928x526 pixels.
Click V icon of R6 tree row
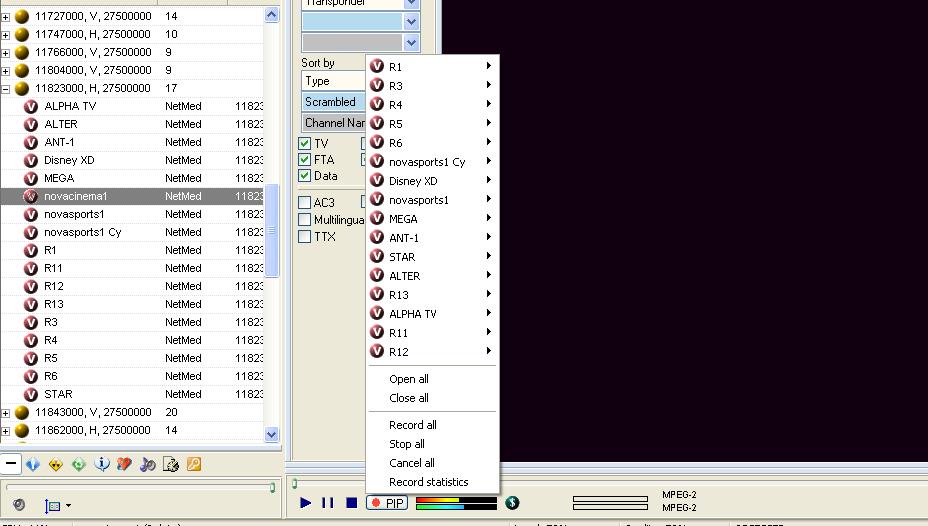(31, 376)
